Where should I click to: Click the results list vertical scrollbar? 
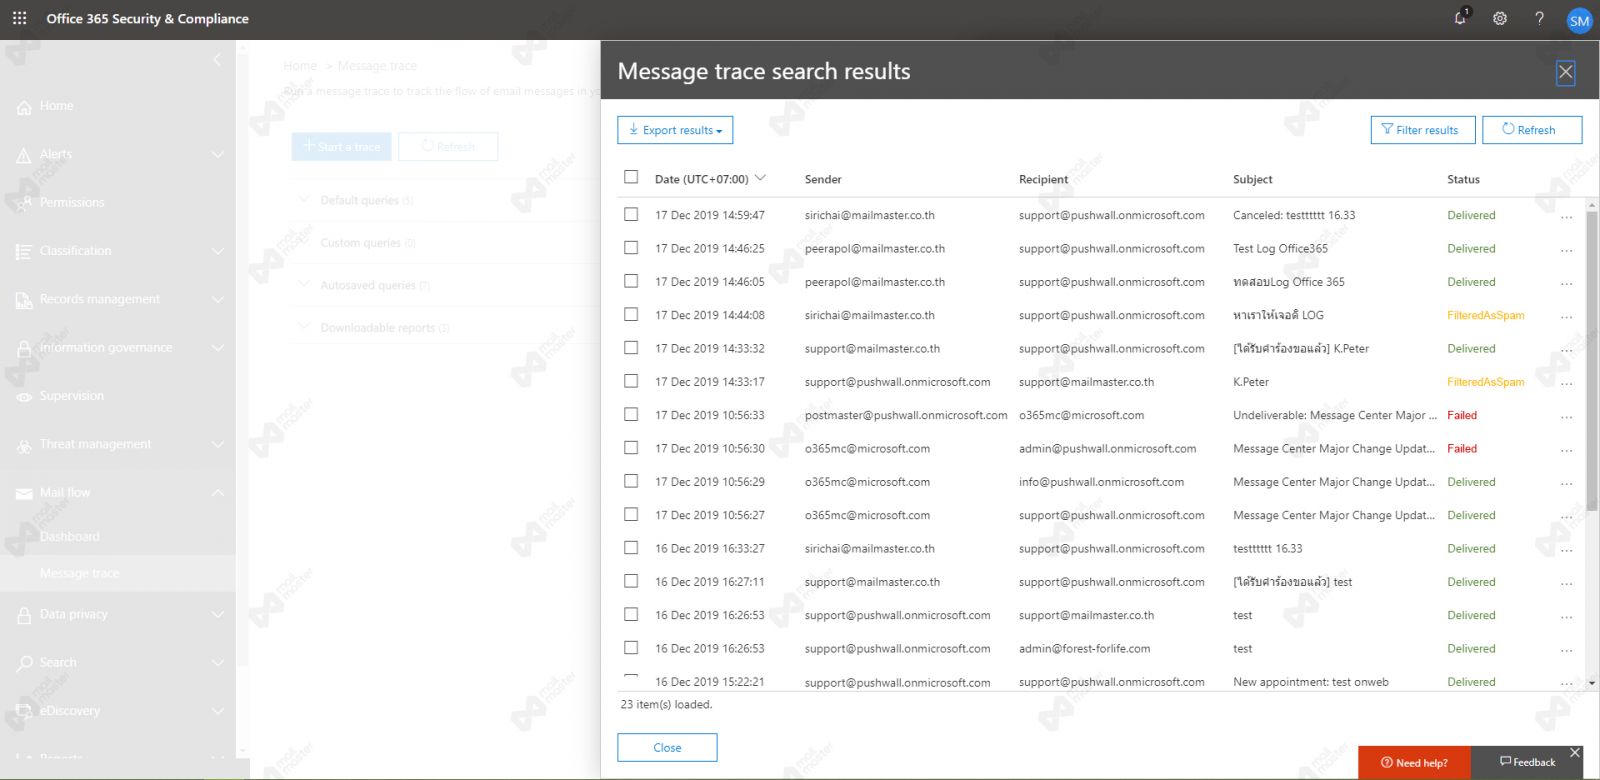tap(1591, 360)
